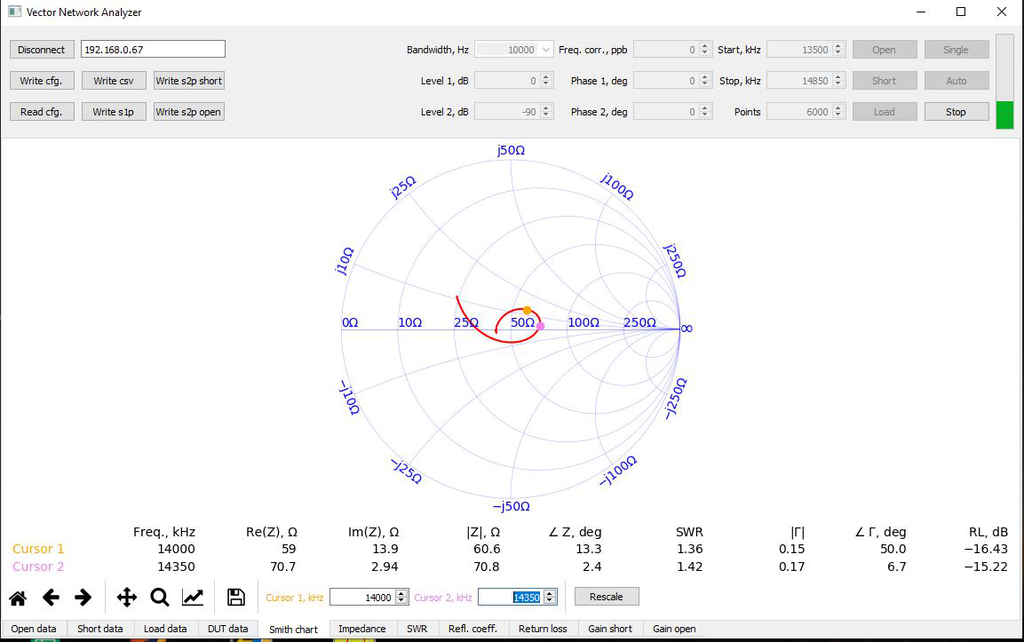Open the Gain open tab
Image resolution: width=1024 pixels, height=642 pixels.
click(674, 629)
